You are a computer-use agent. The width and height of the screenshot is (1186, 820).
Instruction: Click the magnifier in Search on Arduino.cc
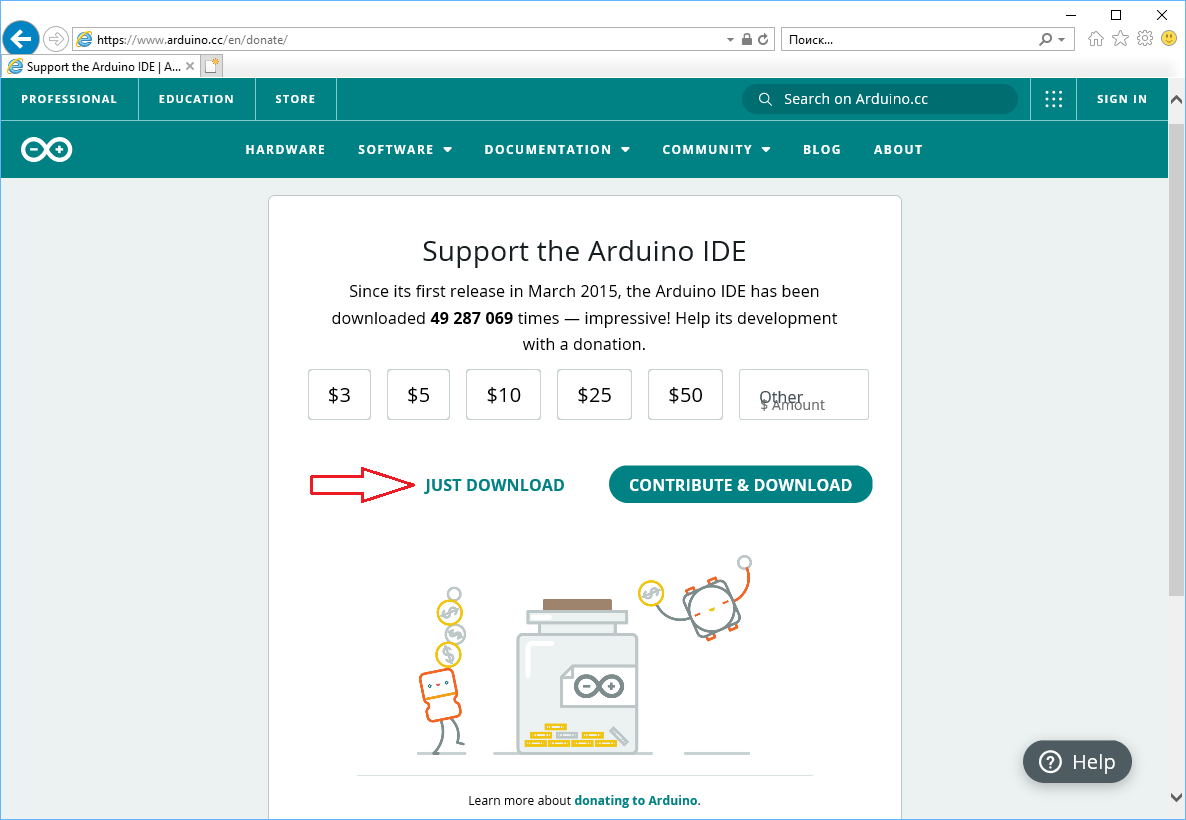765,99
